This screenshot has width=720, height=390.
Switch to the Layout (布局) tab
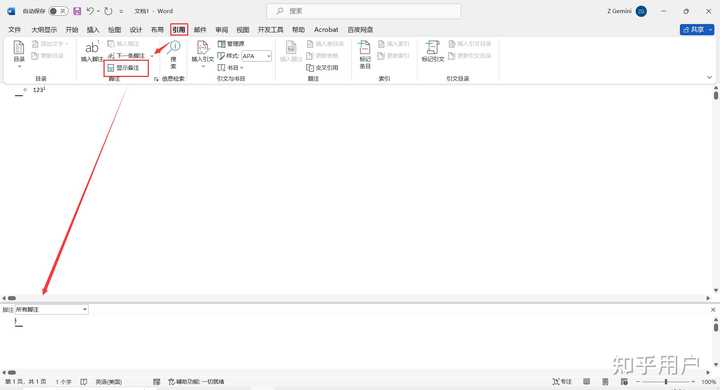pyautogui.click(x=157, y=29)
